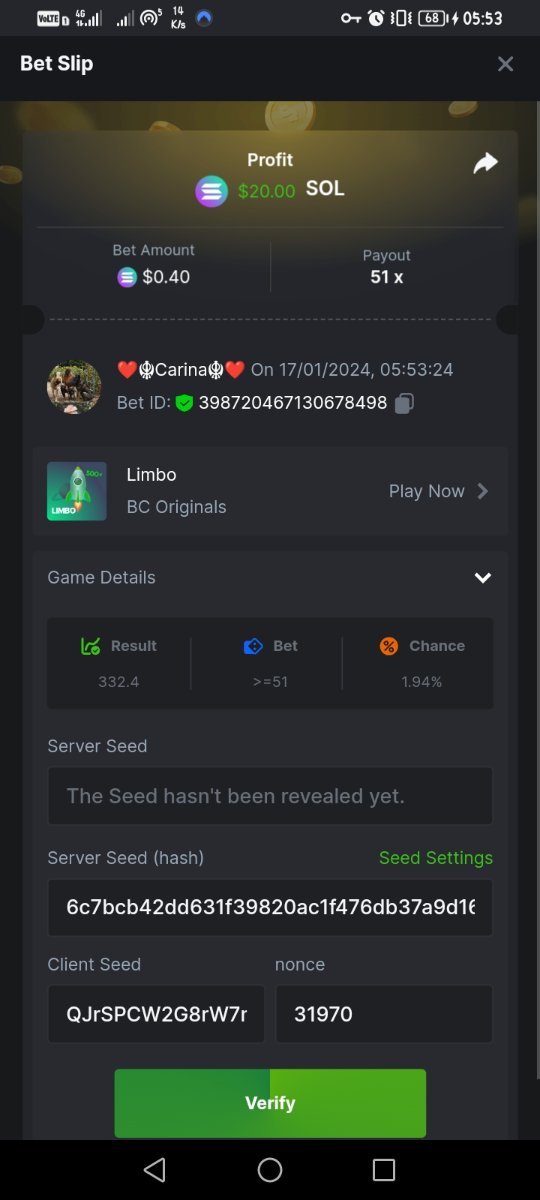Tap the unrevealed Server Seed field

pyautogui.click(x=270, y=796)
